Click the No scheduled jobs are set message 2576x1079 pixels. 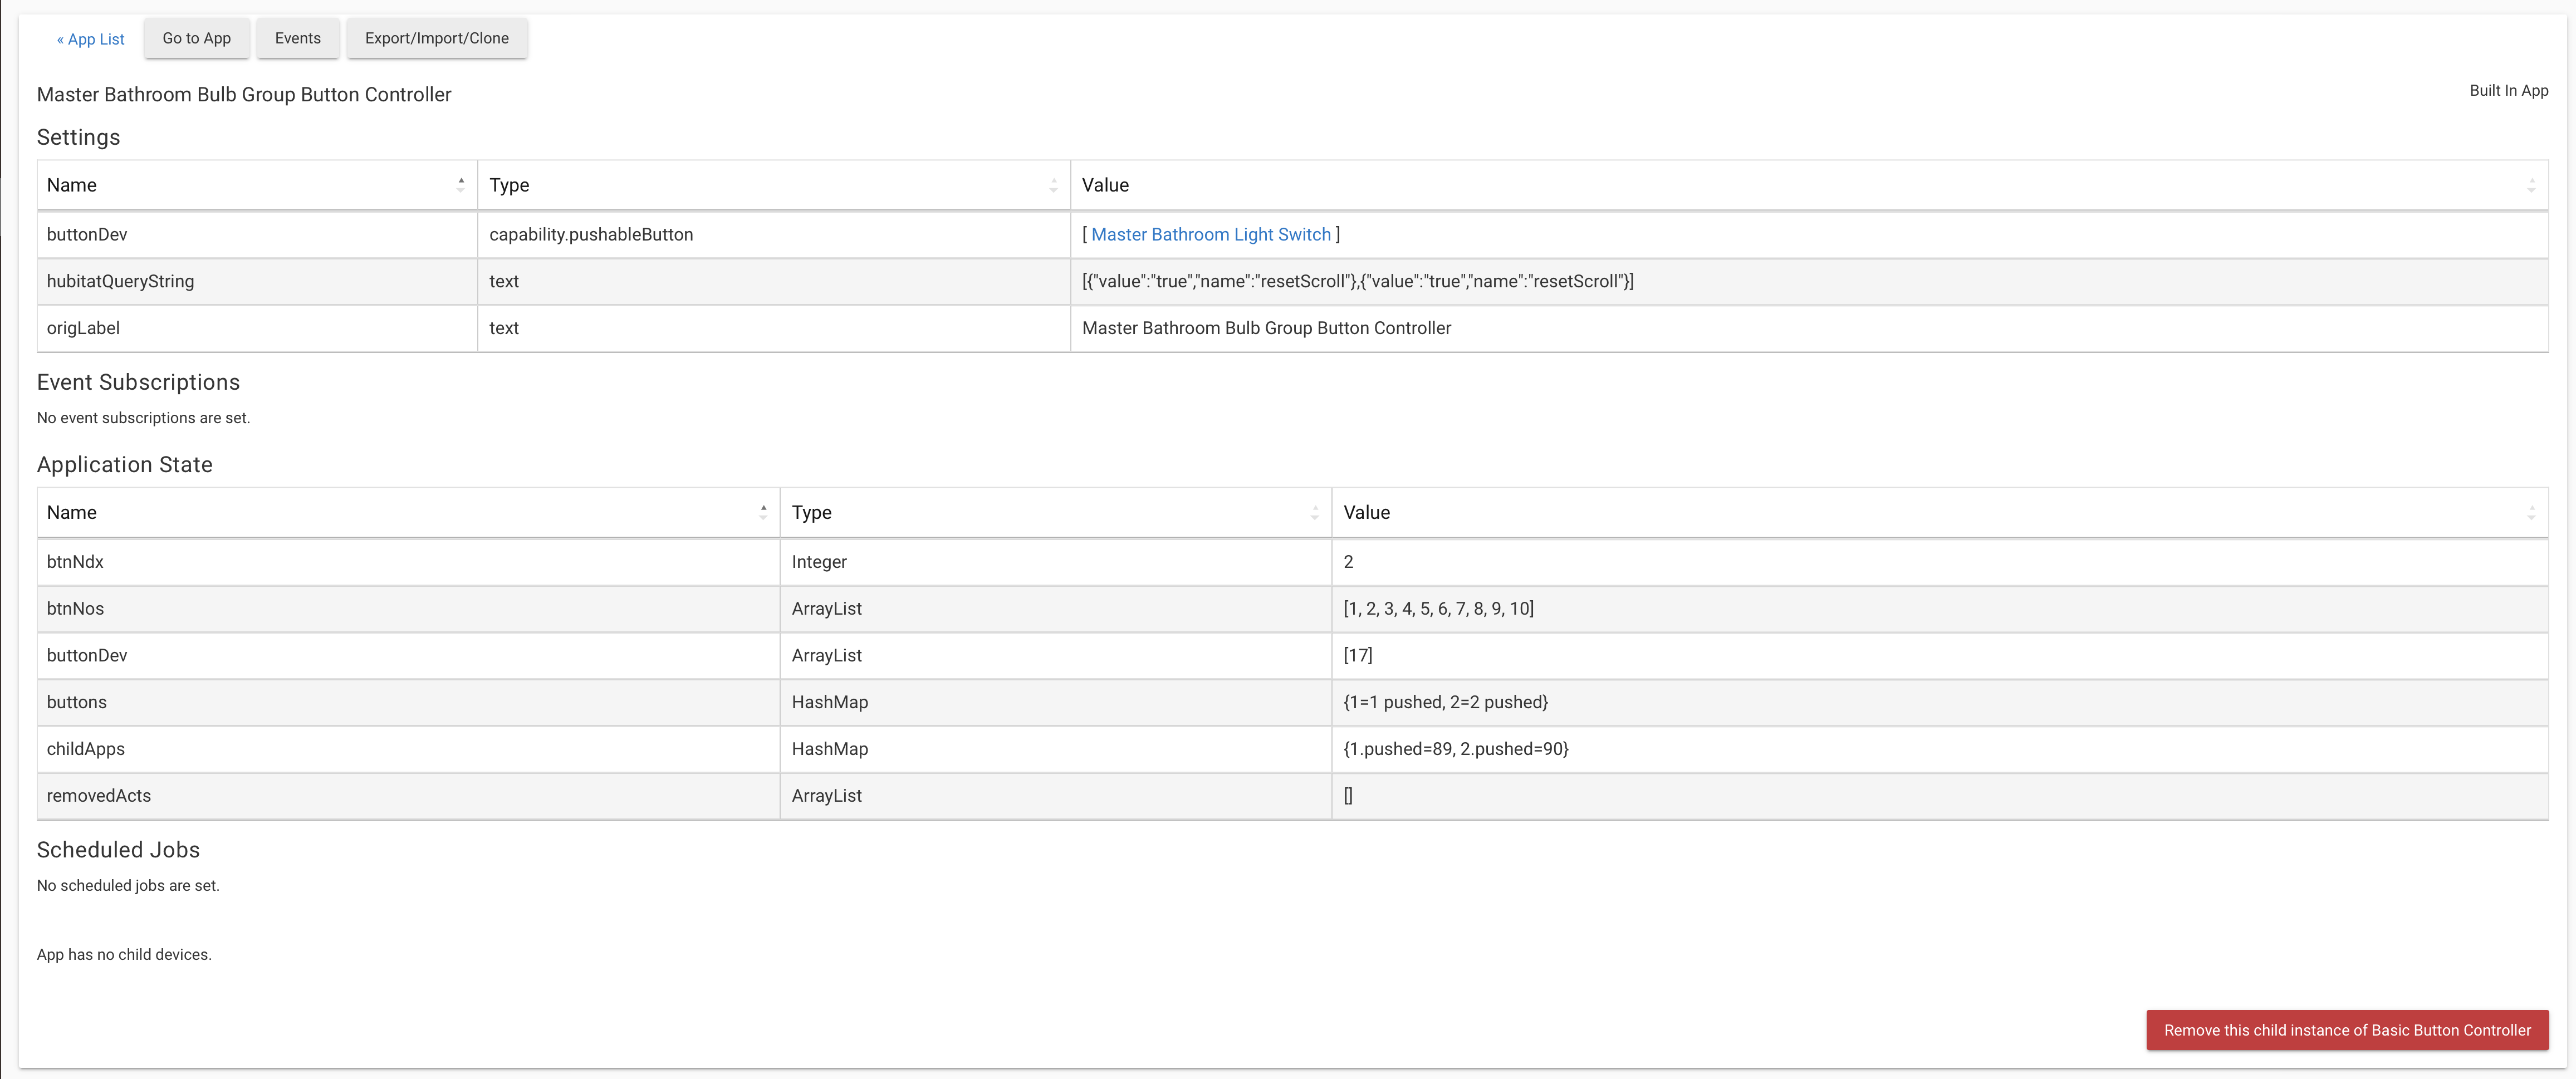click(128, 886)
